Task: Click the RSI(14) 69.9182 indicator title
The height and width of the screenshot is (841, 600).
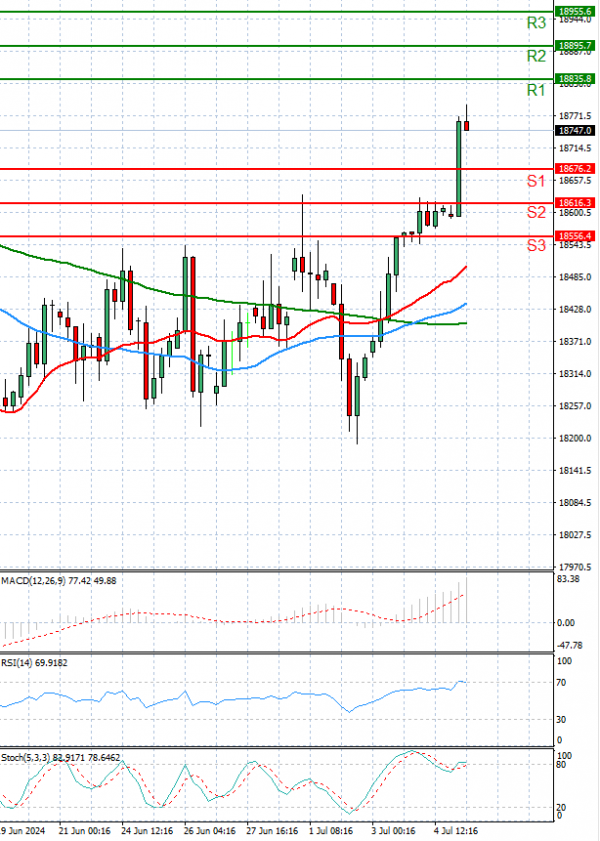Action: (34, 663)
